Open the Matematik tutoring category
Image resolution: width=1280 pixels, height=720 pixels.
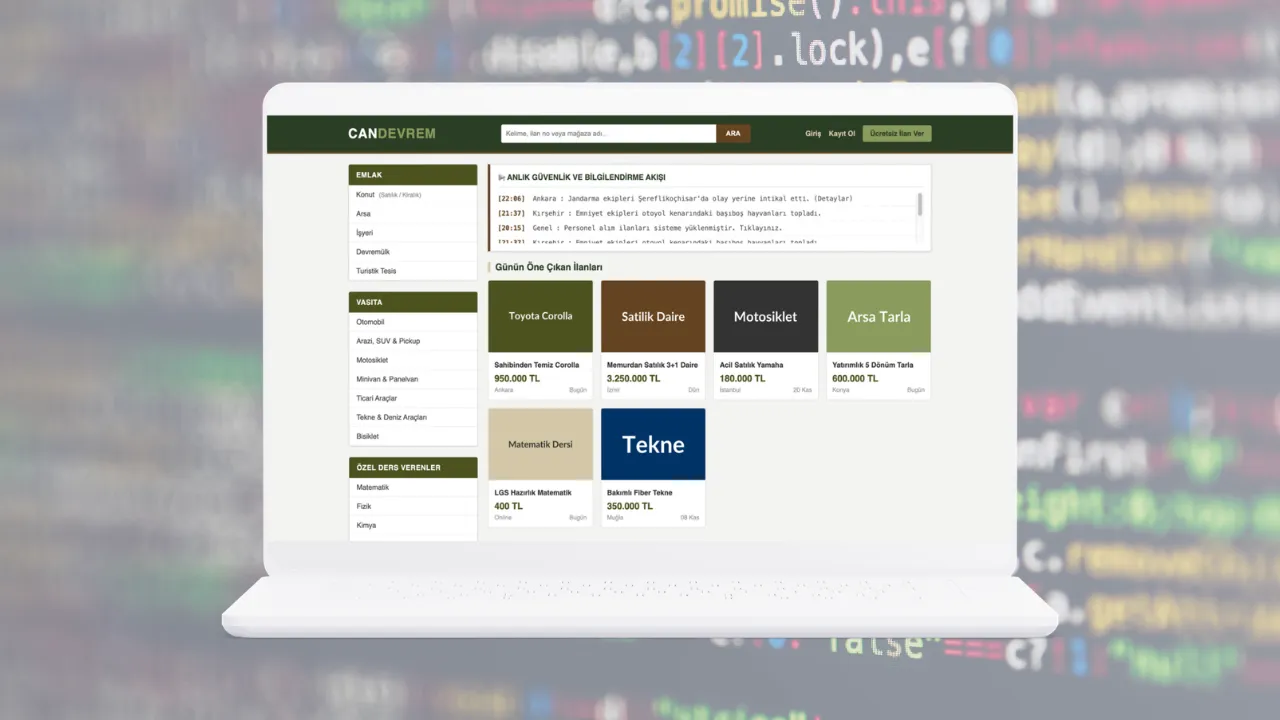[x=413, y=488]
